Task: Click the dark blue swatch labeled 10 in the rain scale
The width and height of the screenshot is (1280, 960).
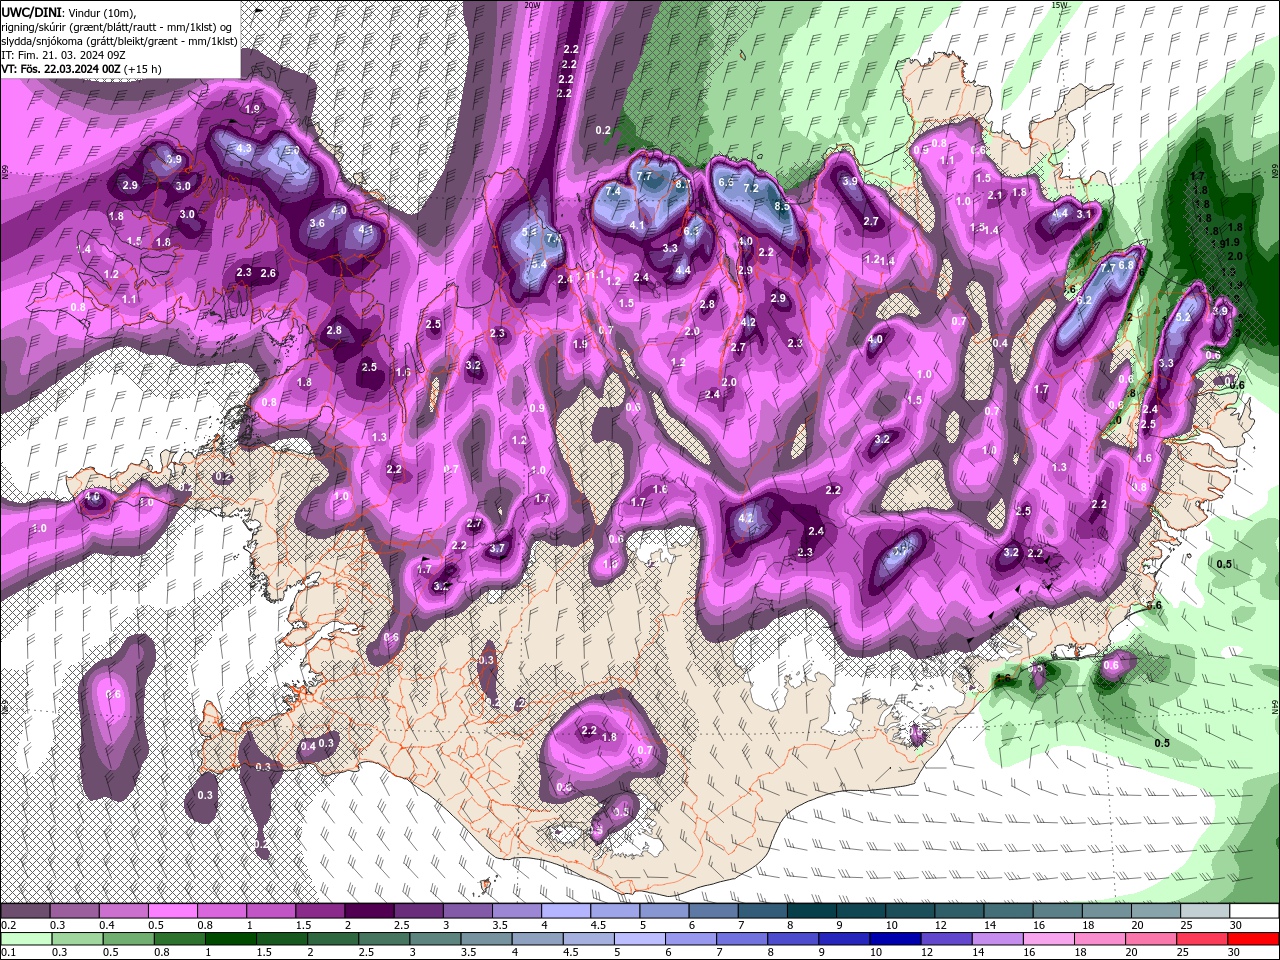Action: [x=895, y=939]
